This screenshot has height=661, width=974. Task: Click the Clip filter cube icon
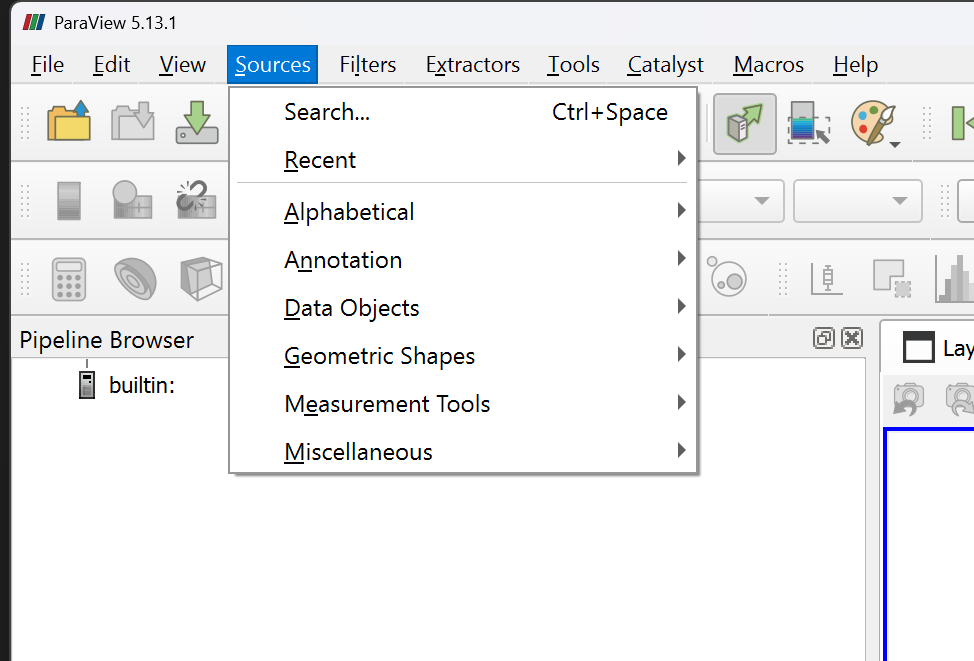tap(201, 278)
